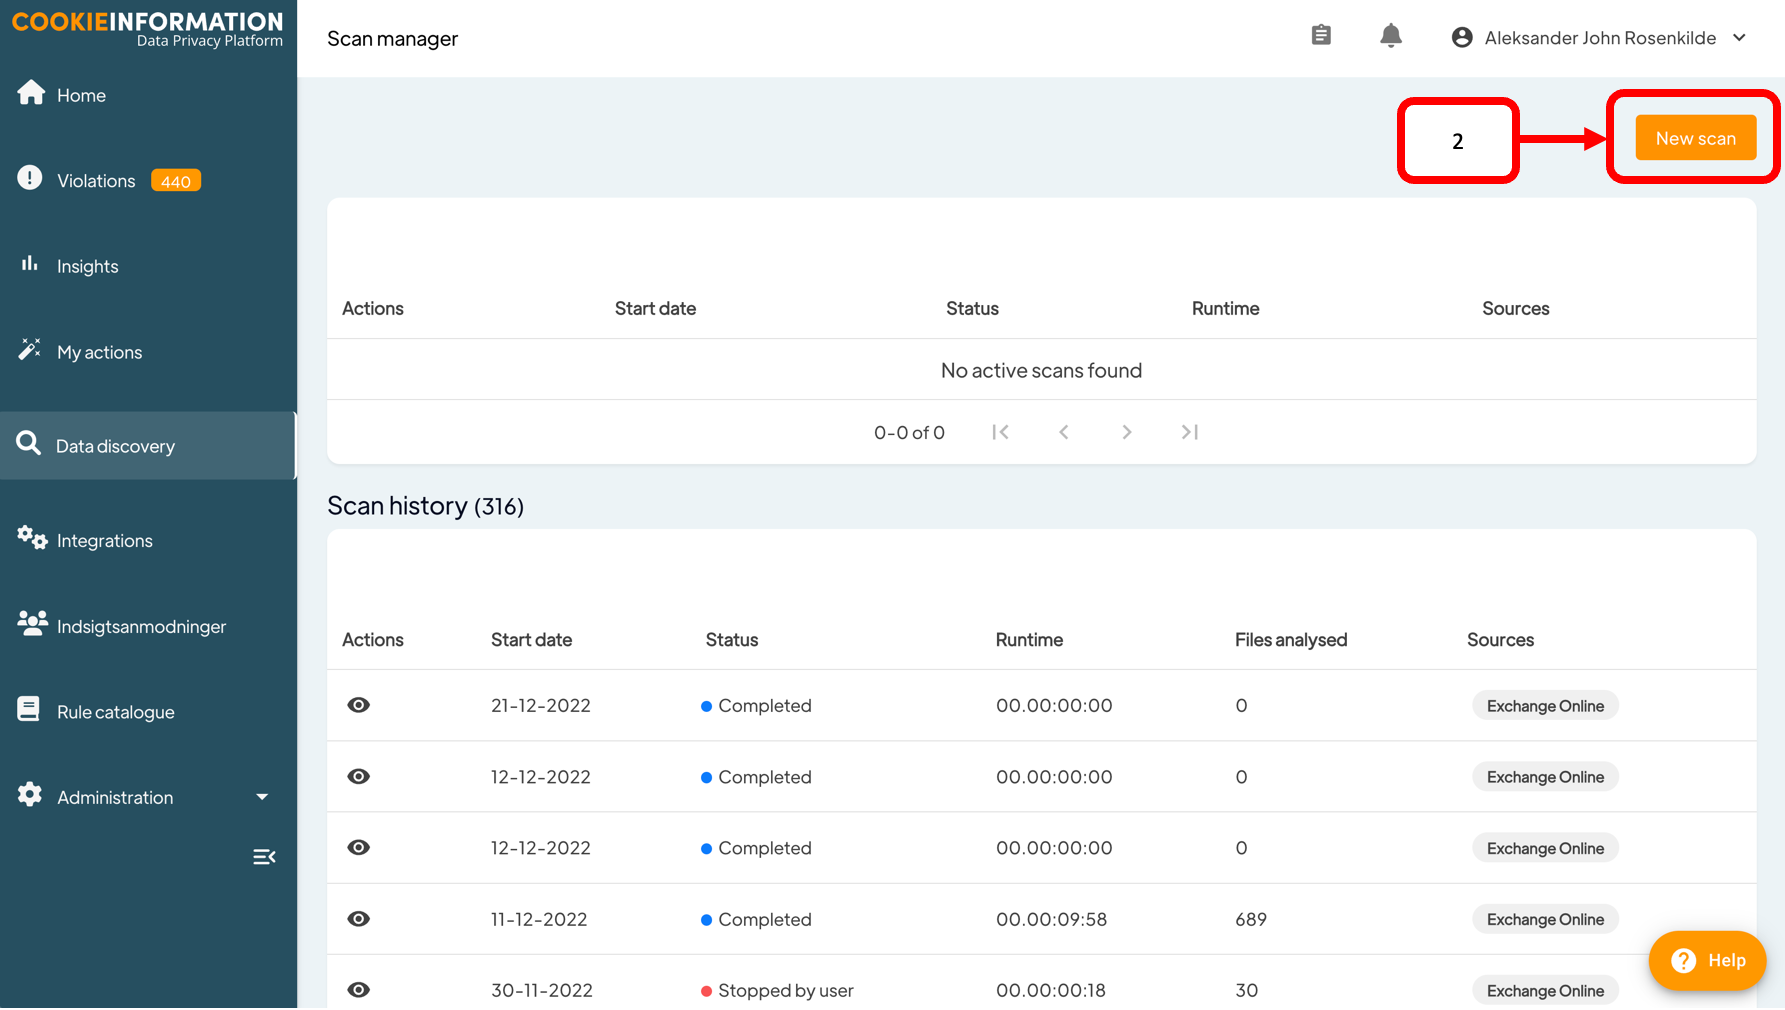The height and width of the screenshot is (1010, 1785).
Task: Click the Insights bar chart icon
Action: (x=30, y=264)
